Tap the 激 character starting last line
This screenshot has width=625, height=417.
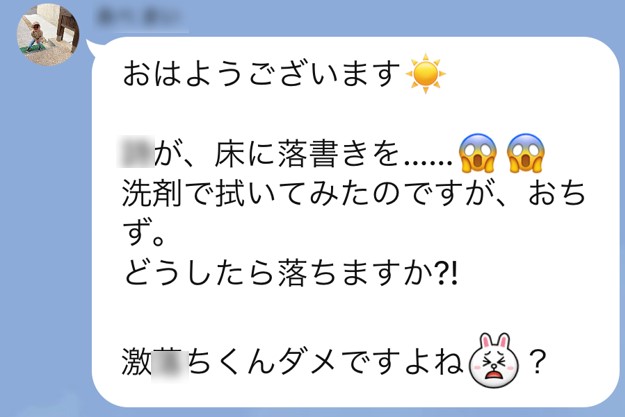137,361
